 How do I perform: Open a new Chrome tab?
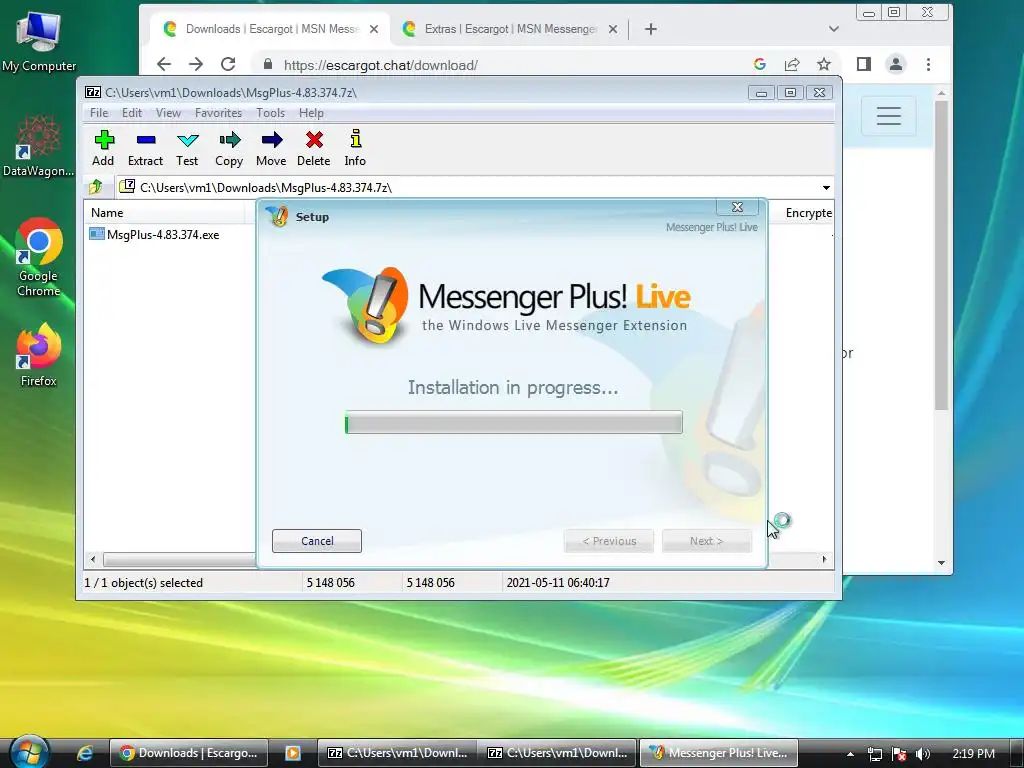pyautogui.click(x=650, y=29)
